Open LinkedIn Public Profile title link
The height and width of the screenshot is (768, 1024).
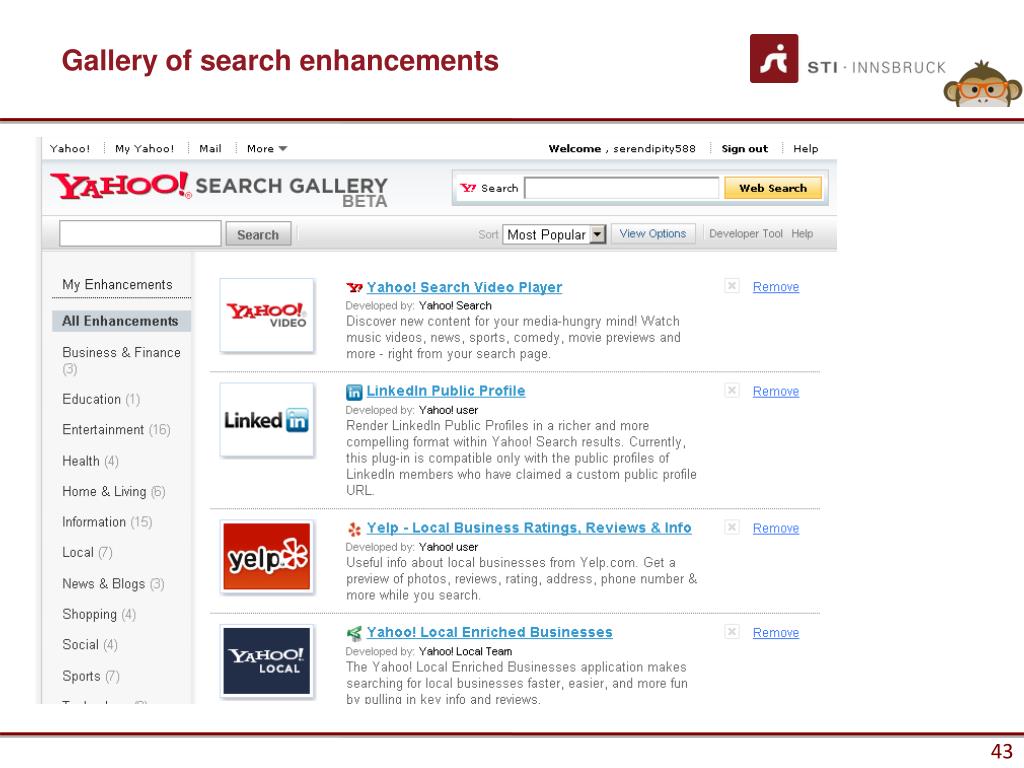click(446, 391)
